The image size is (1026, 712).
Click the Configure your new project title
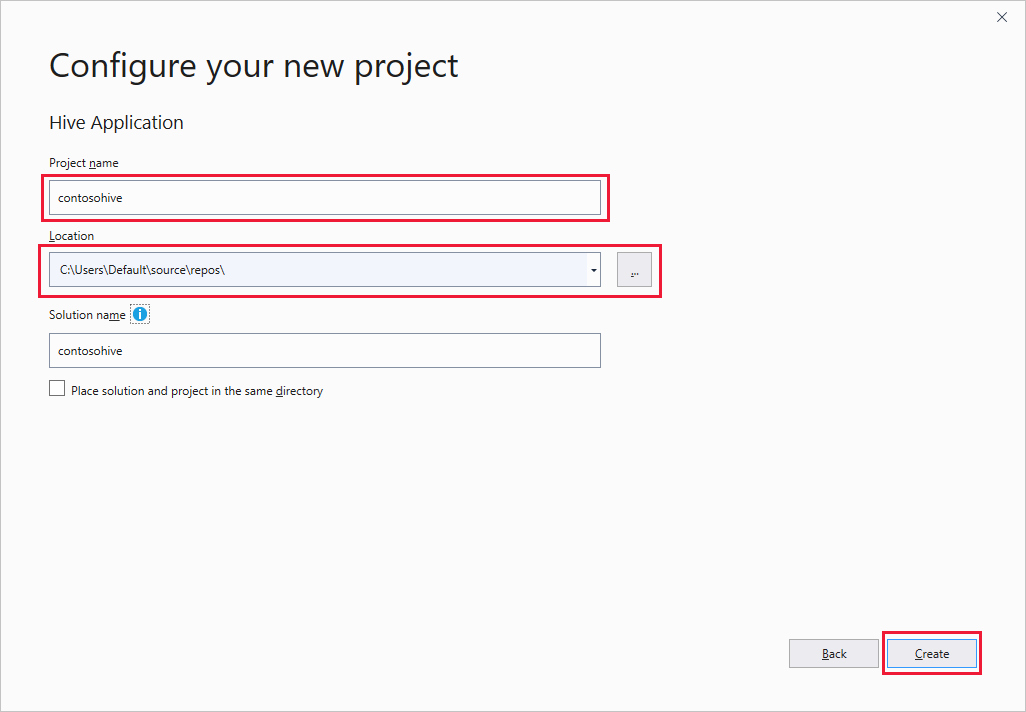coord(253,66)
